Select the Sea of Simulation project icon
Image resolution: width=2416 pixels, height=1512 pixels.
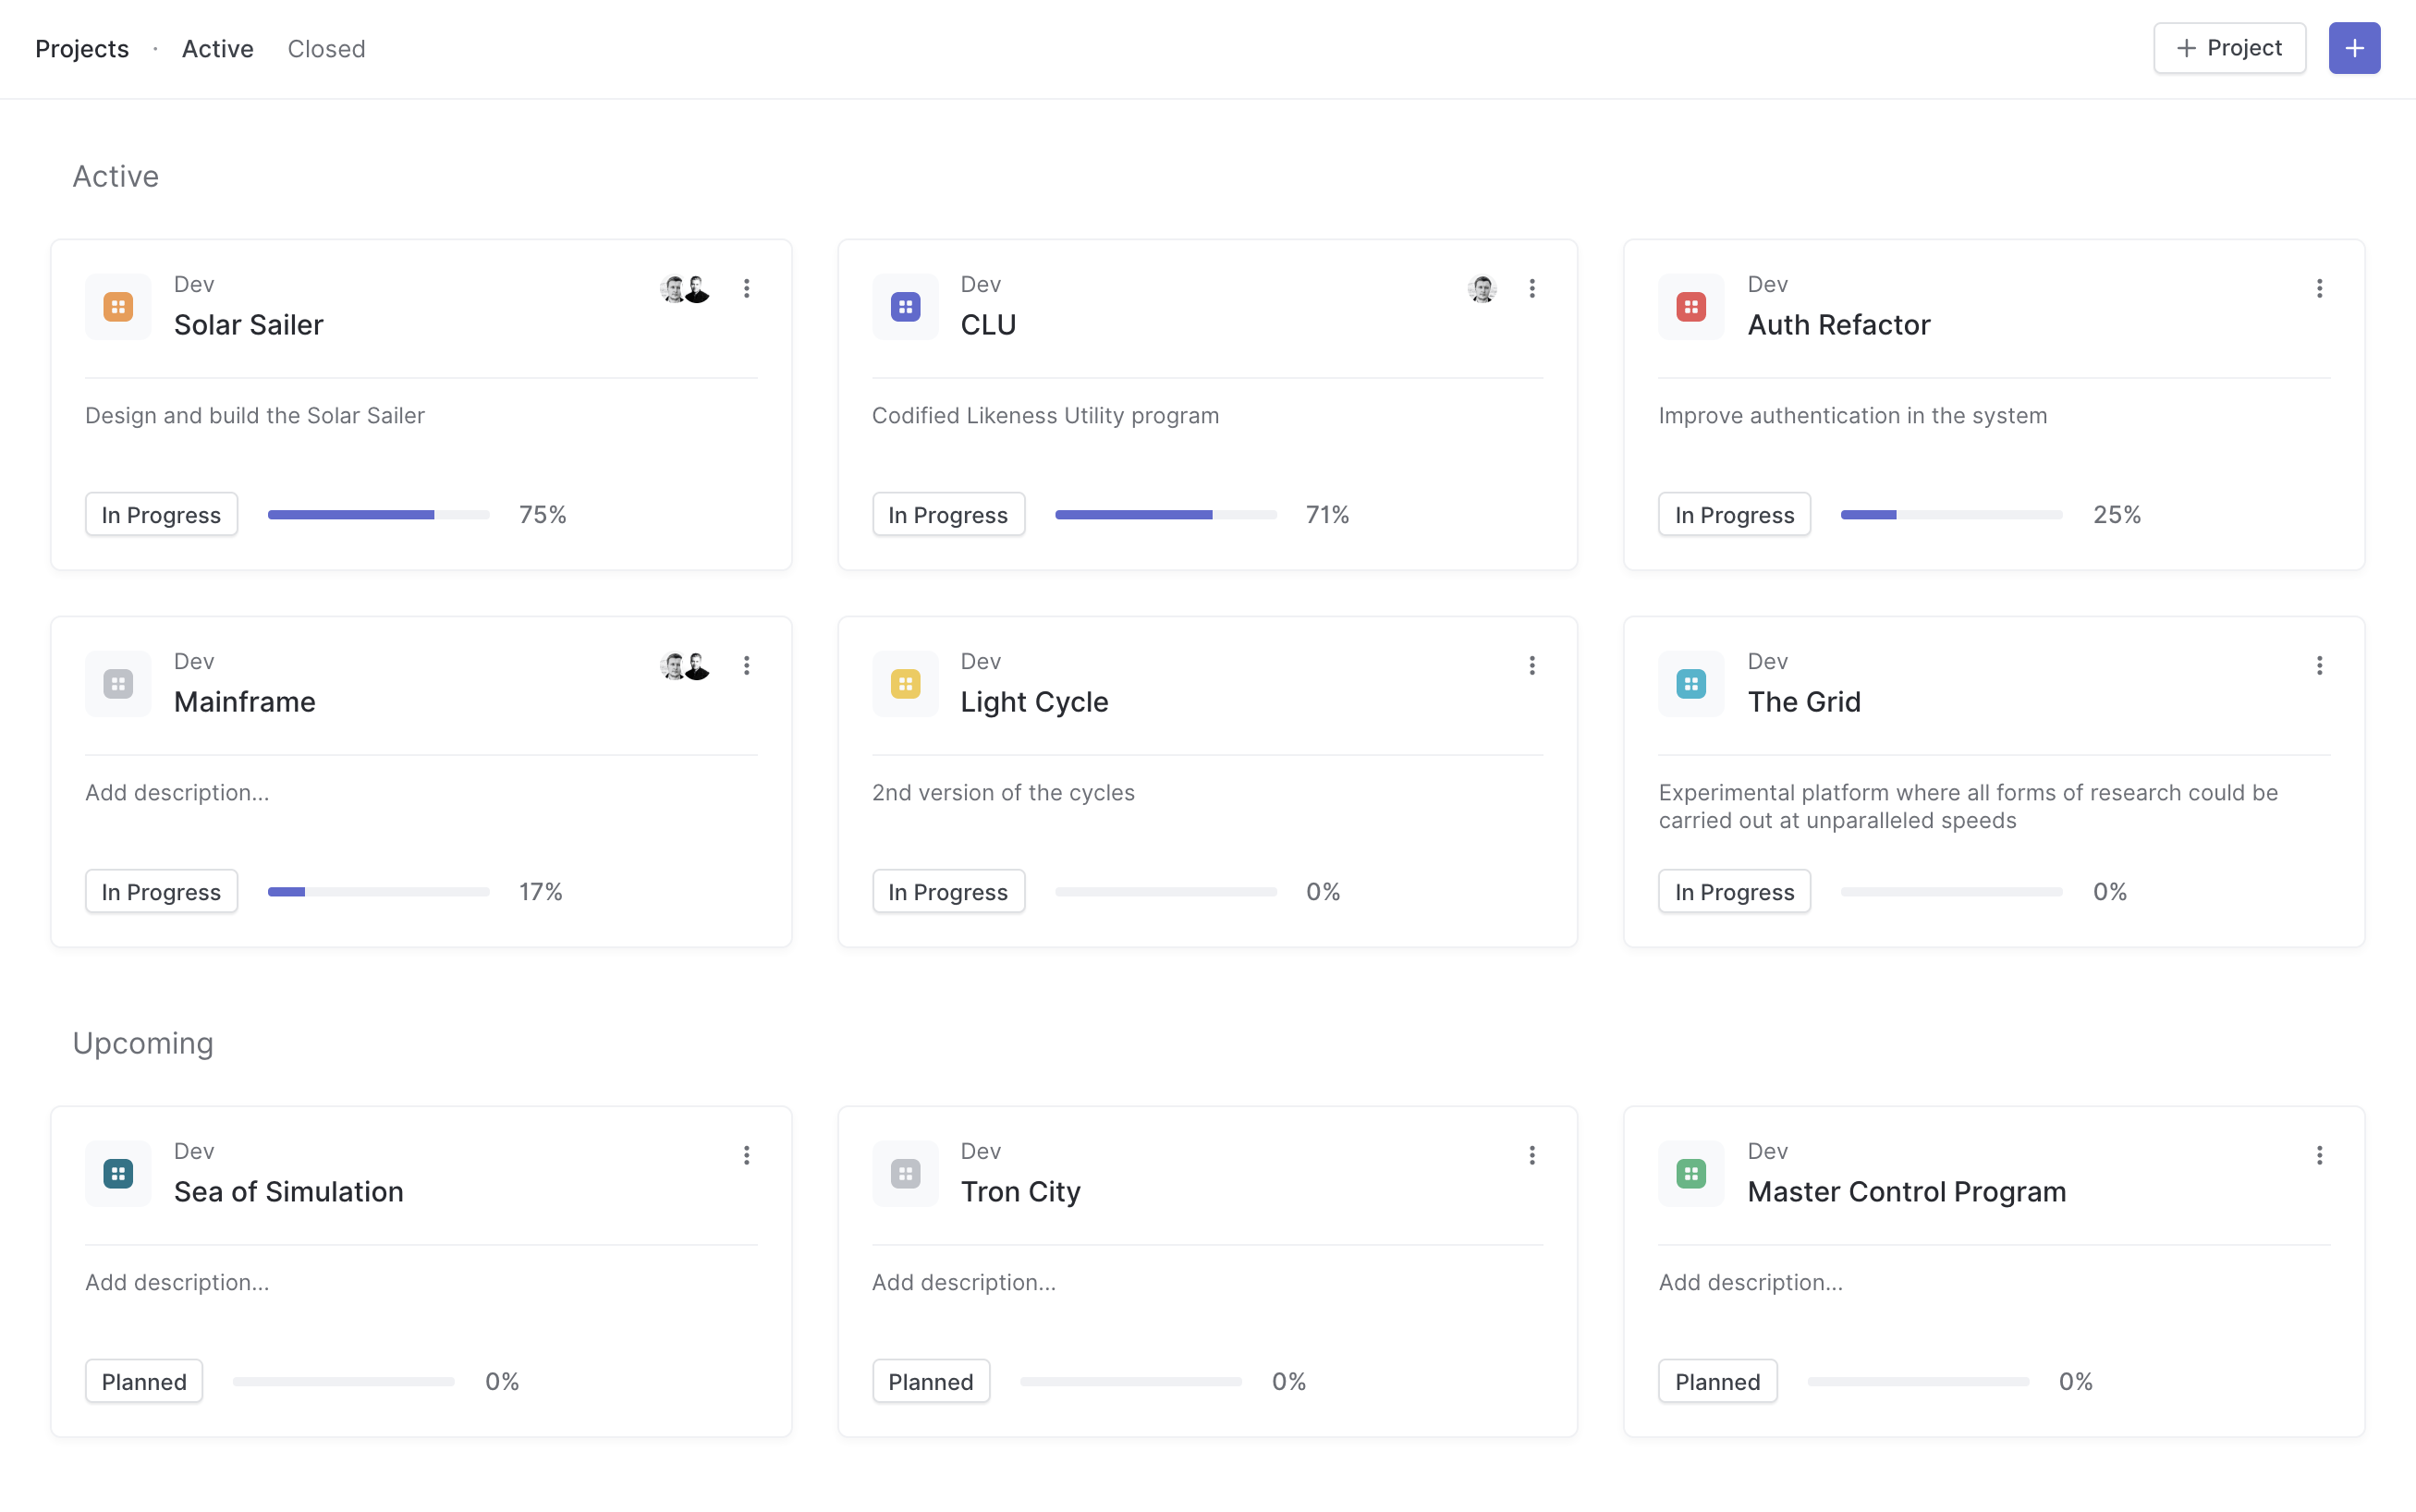tap(117, 1174)
